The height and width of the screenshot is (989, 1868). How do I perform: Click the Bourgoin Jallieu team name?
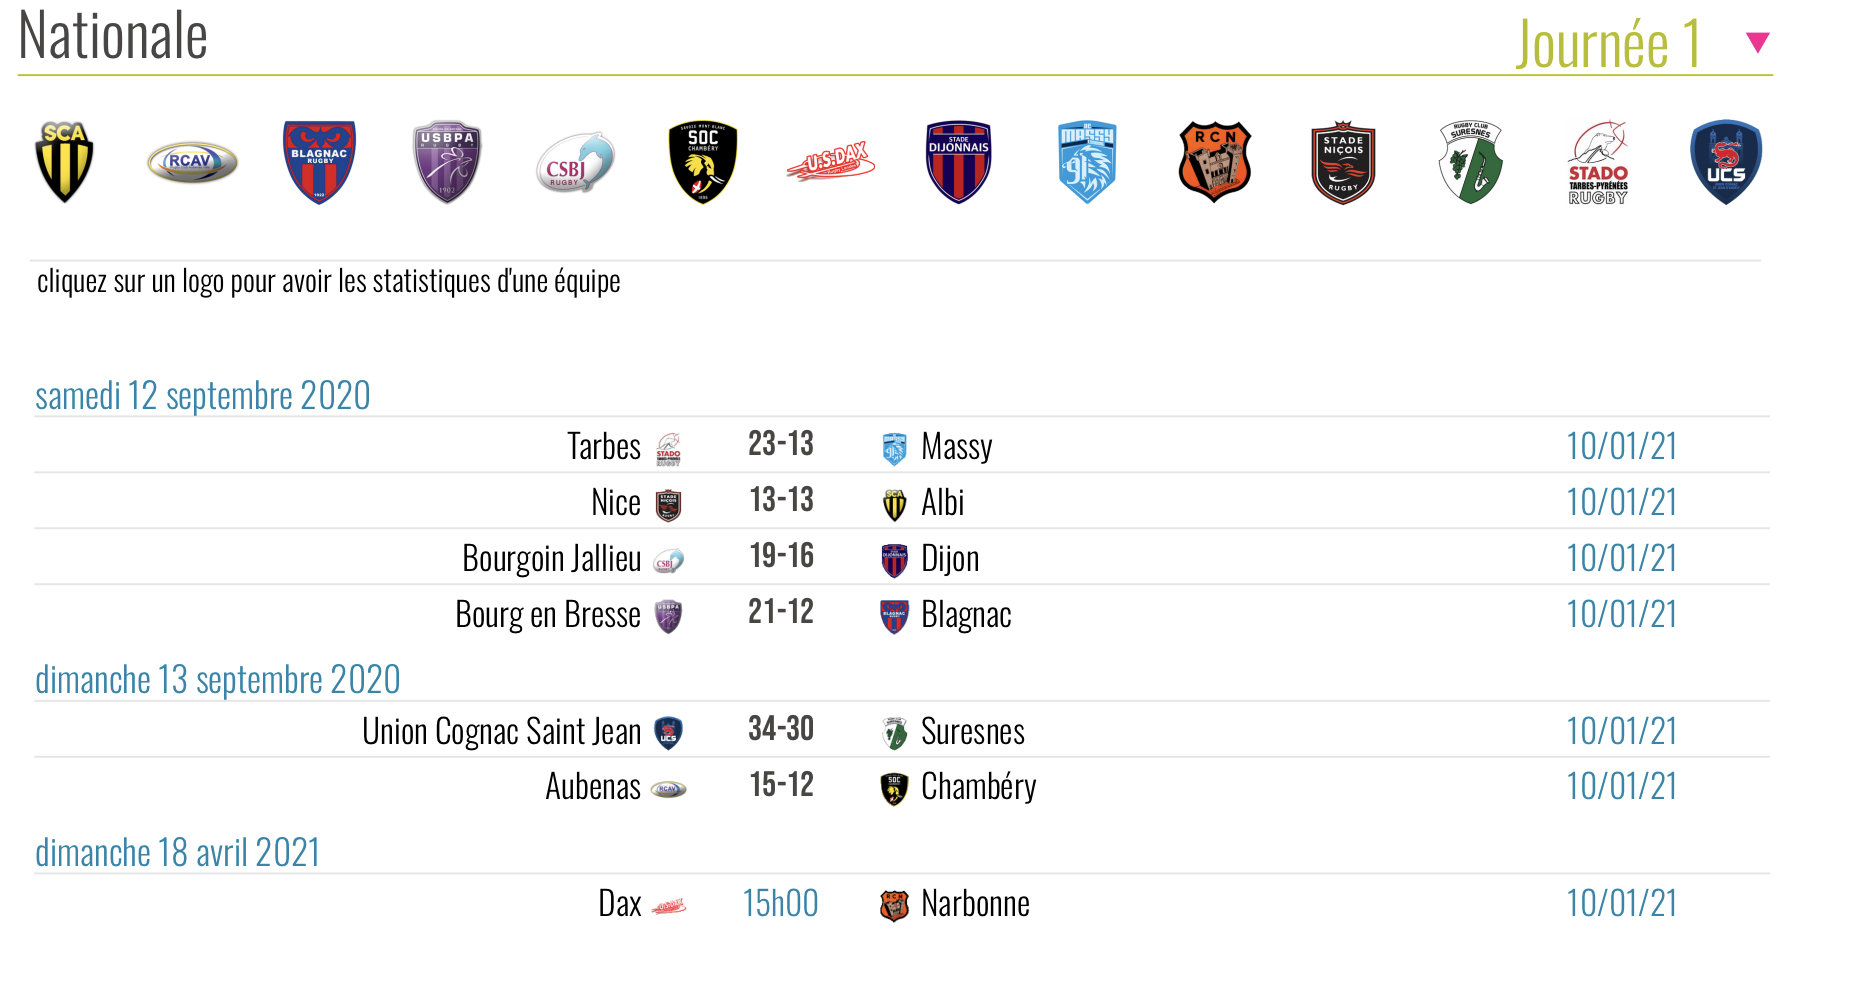(551, 558)
